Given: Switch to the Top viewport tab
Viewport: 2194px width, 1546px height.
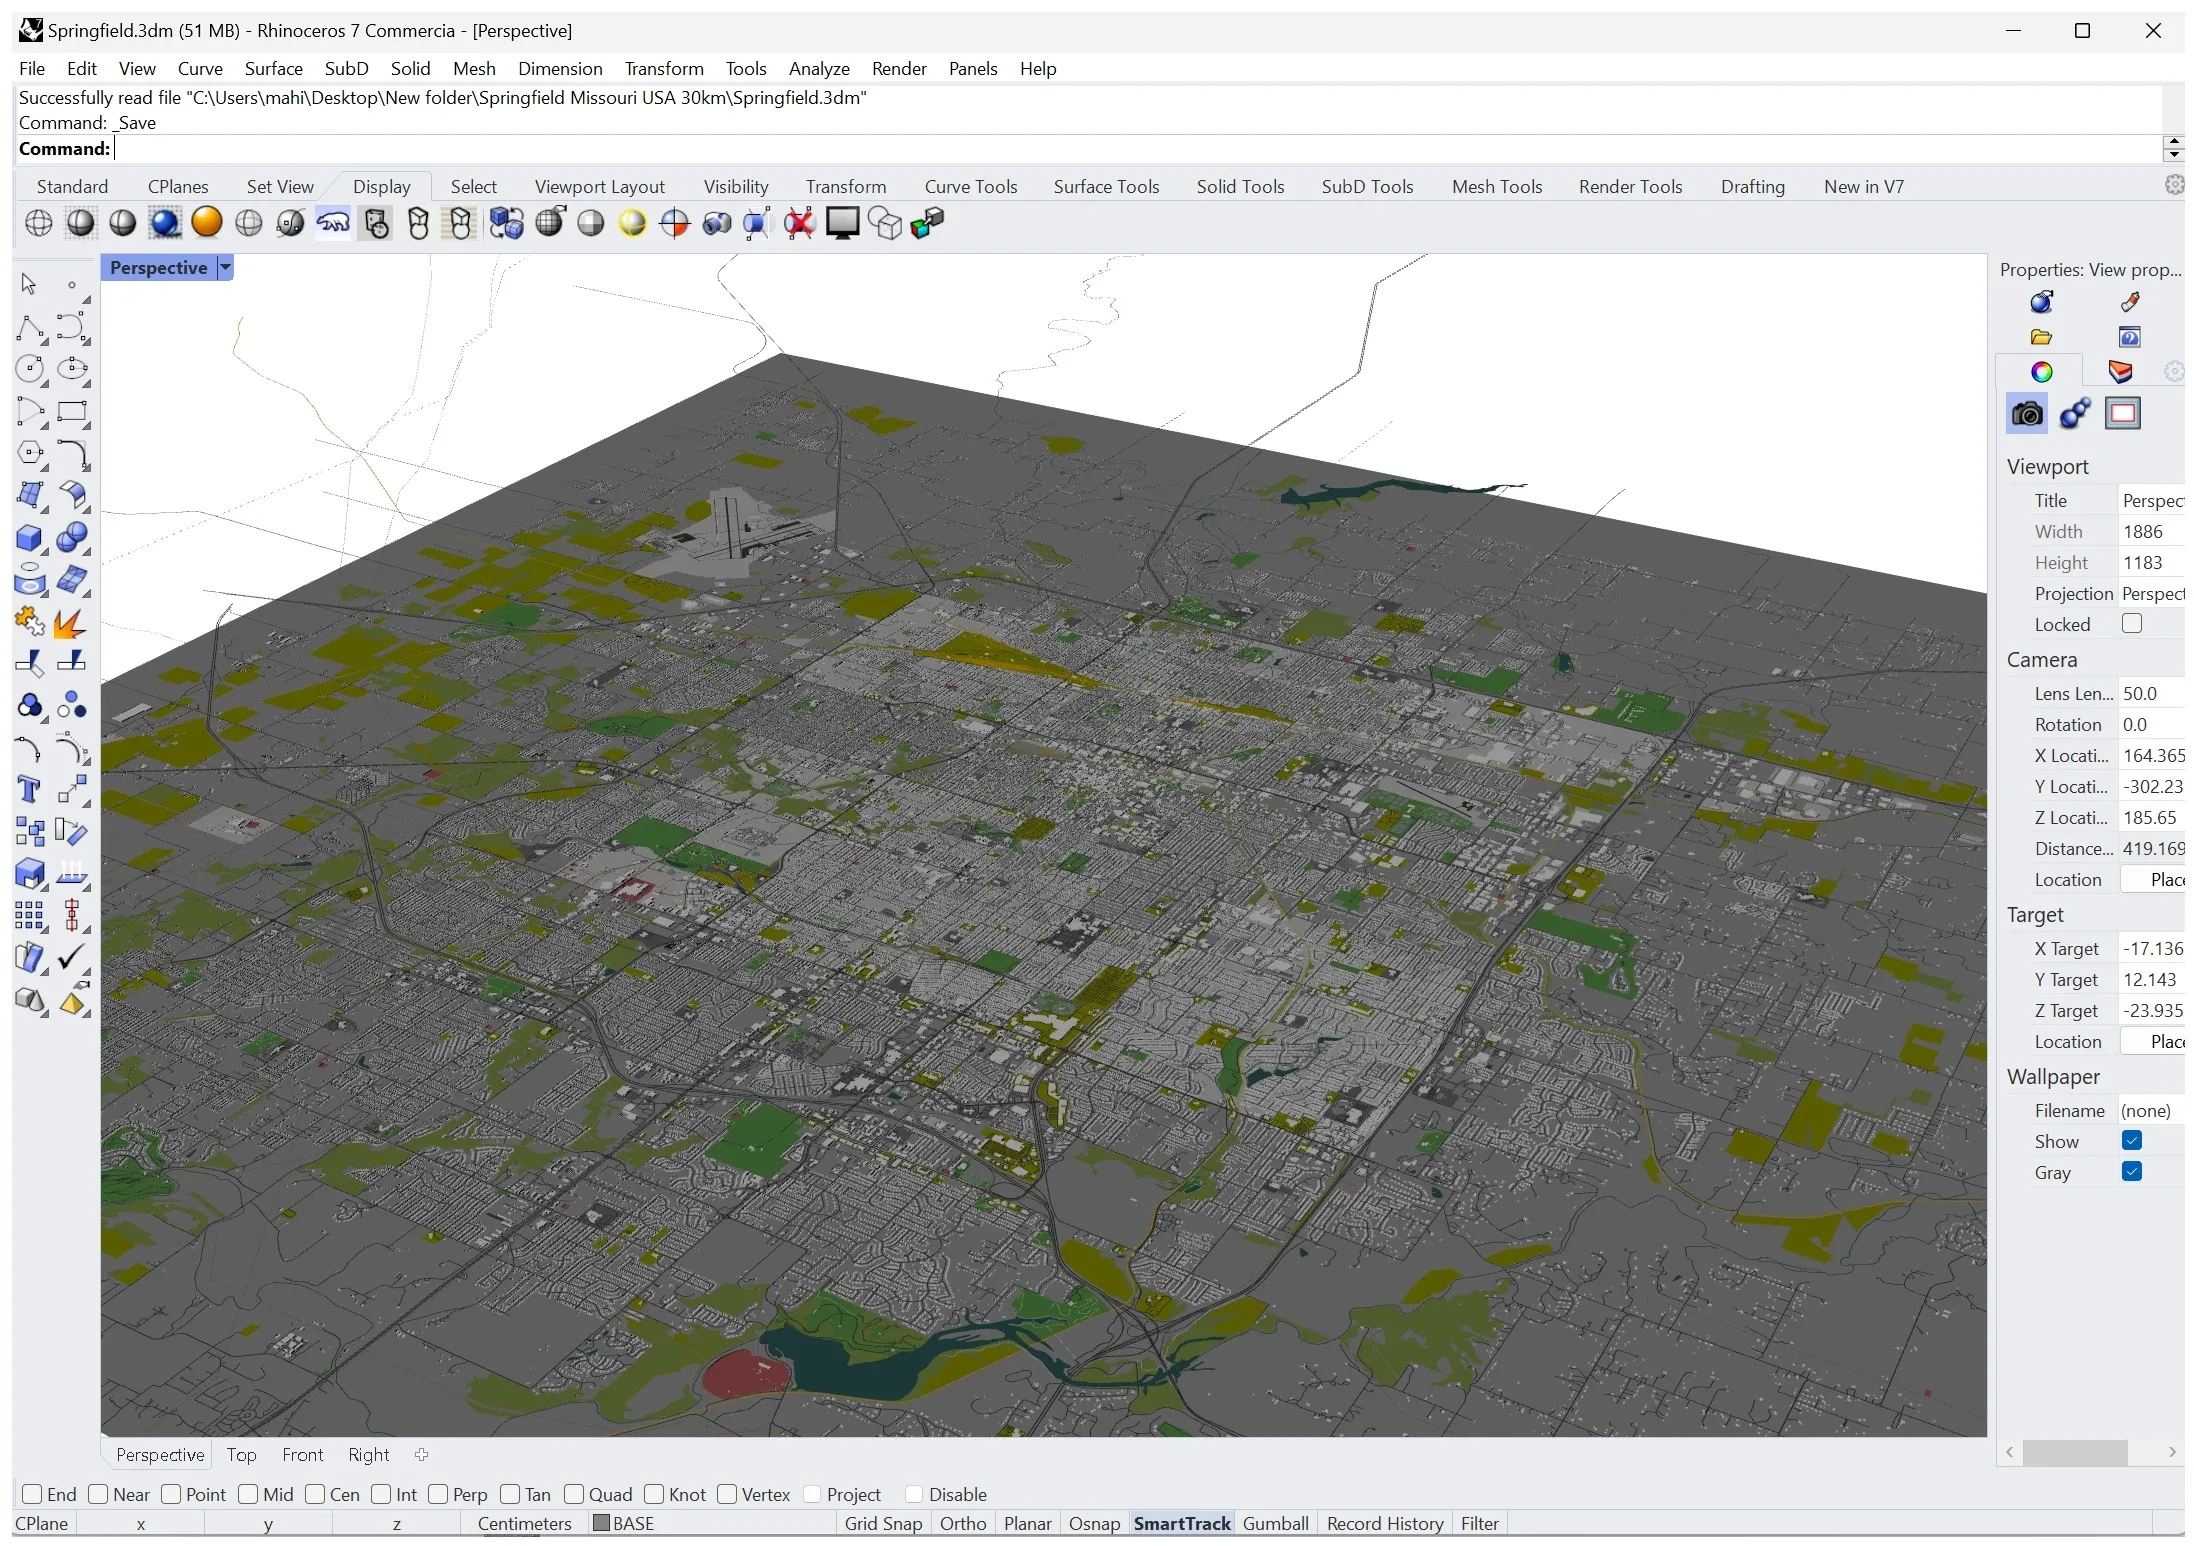Looking at the screenshot, I should point(241,1454).
